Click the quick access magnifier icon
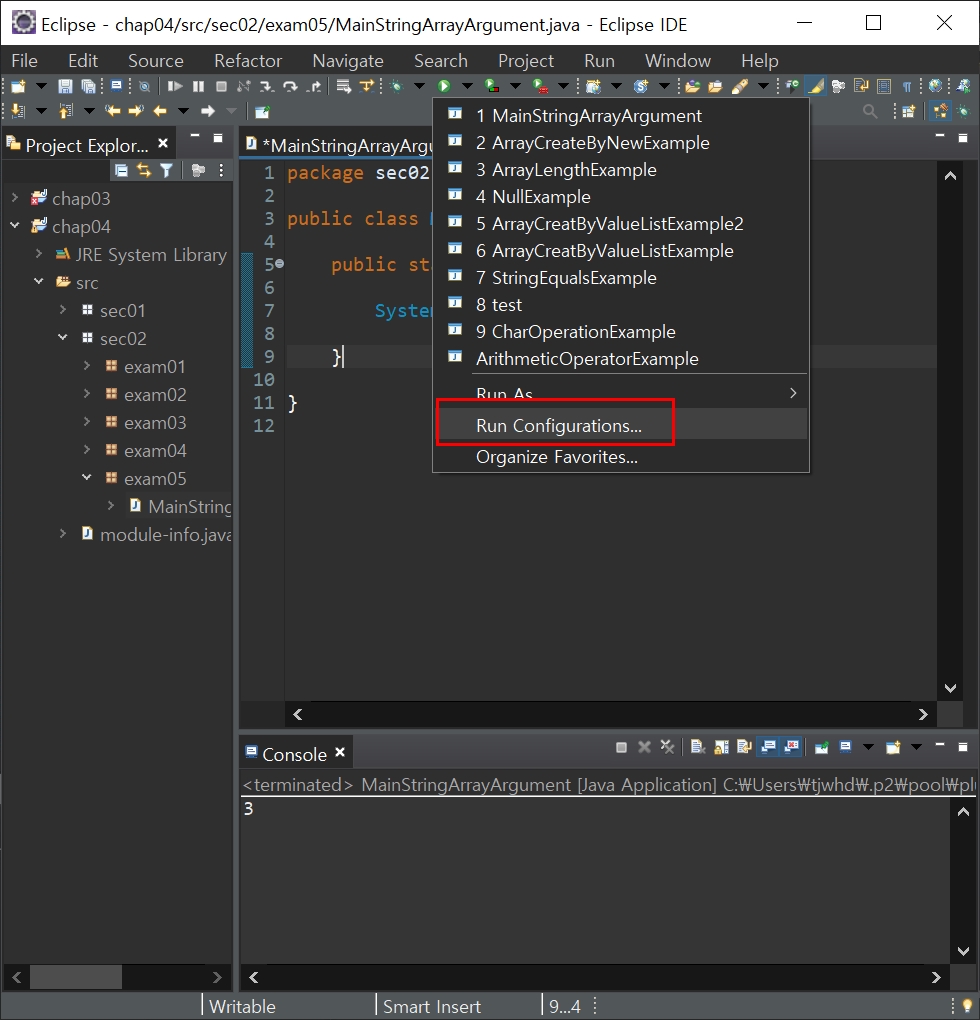The width and height of the screenshot is (980, 1020). tap(869, 112)
